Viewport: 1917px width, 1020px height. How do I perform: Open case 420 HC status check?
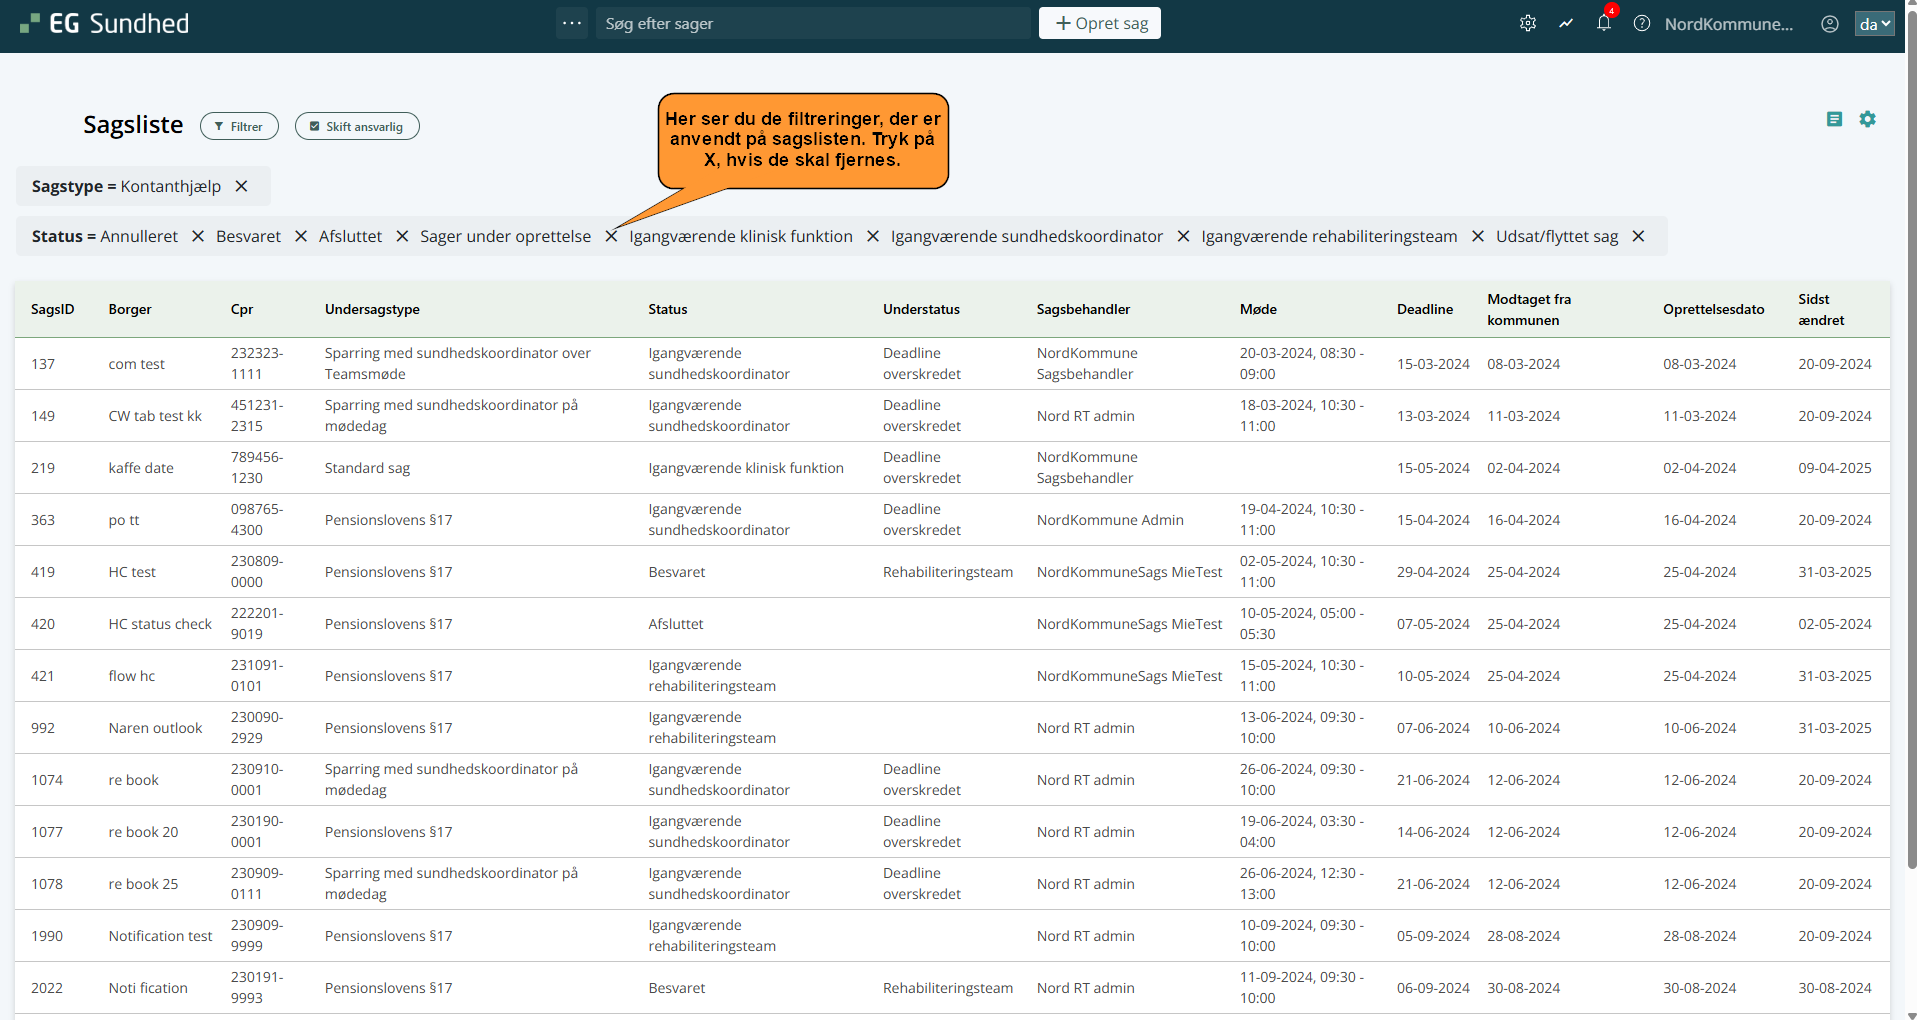(952, 624)
